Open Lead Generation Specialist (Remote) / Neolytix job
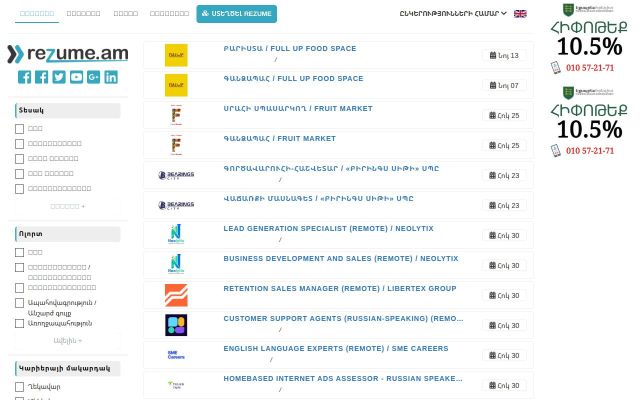640x400 pixels. (329, 229)
